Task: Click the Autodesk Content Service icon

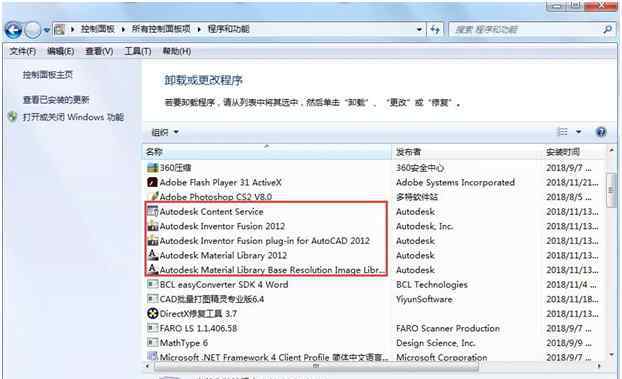Action: tap(153, 211)
